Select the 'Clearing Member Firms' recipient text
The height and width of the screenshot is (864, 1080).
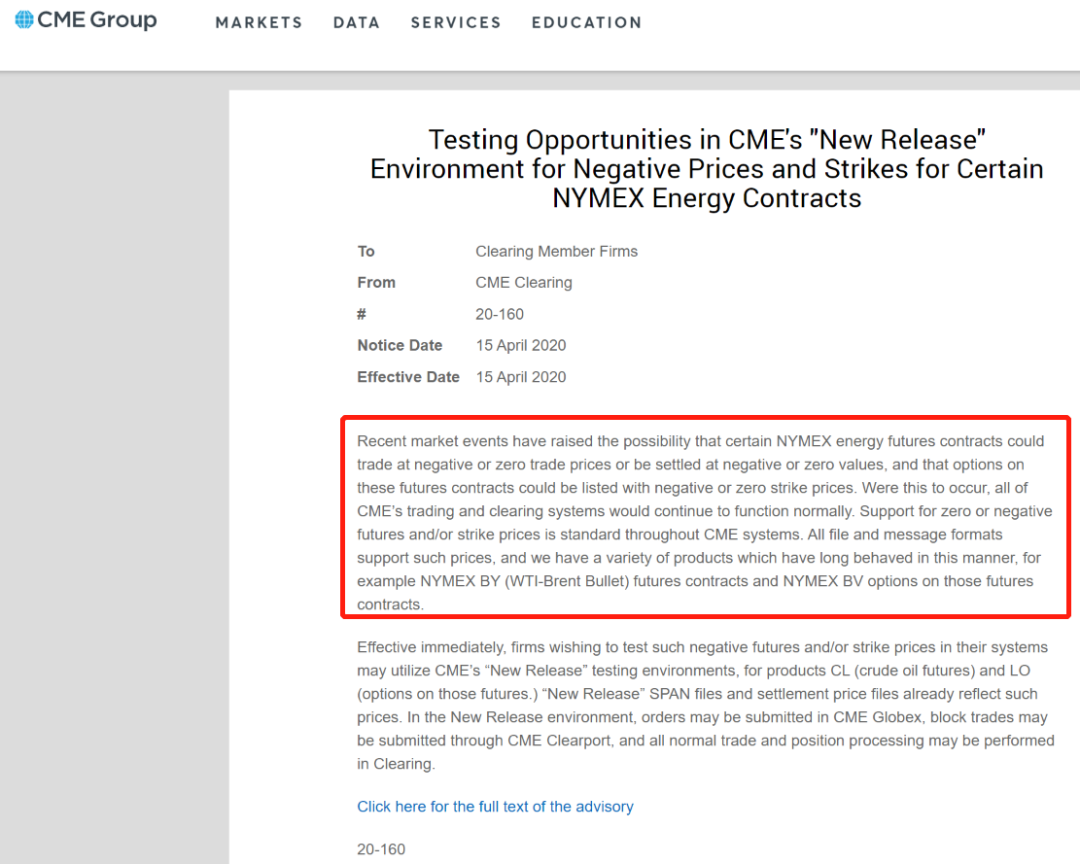pyautogui.click(x=556, y=251)
